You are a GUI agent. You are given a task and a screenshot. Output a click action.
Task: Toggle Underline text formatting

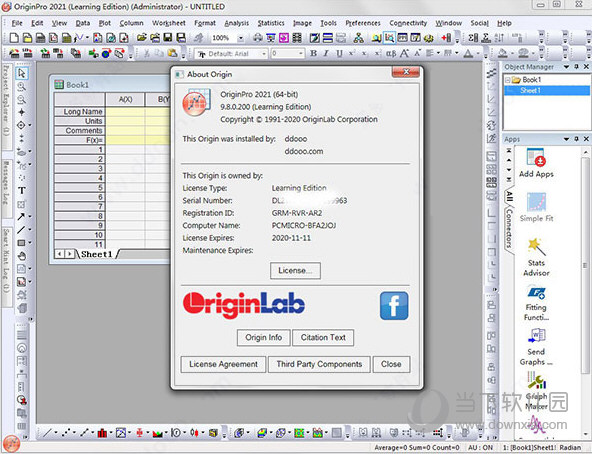339,54
